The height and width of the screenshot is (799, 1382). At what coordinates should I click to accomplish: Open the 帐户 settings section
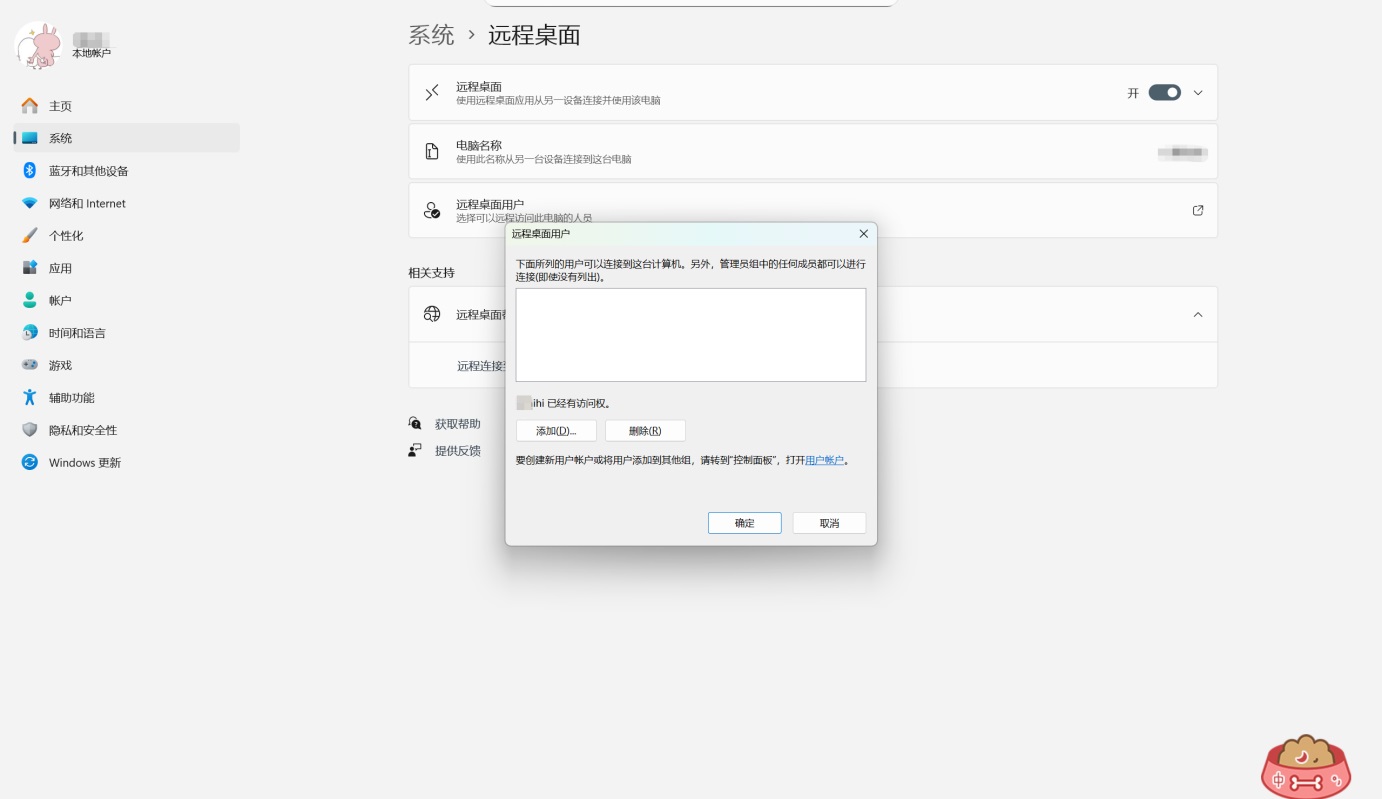point(60,300)
